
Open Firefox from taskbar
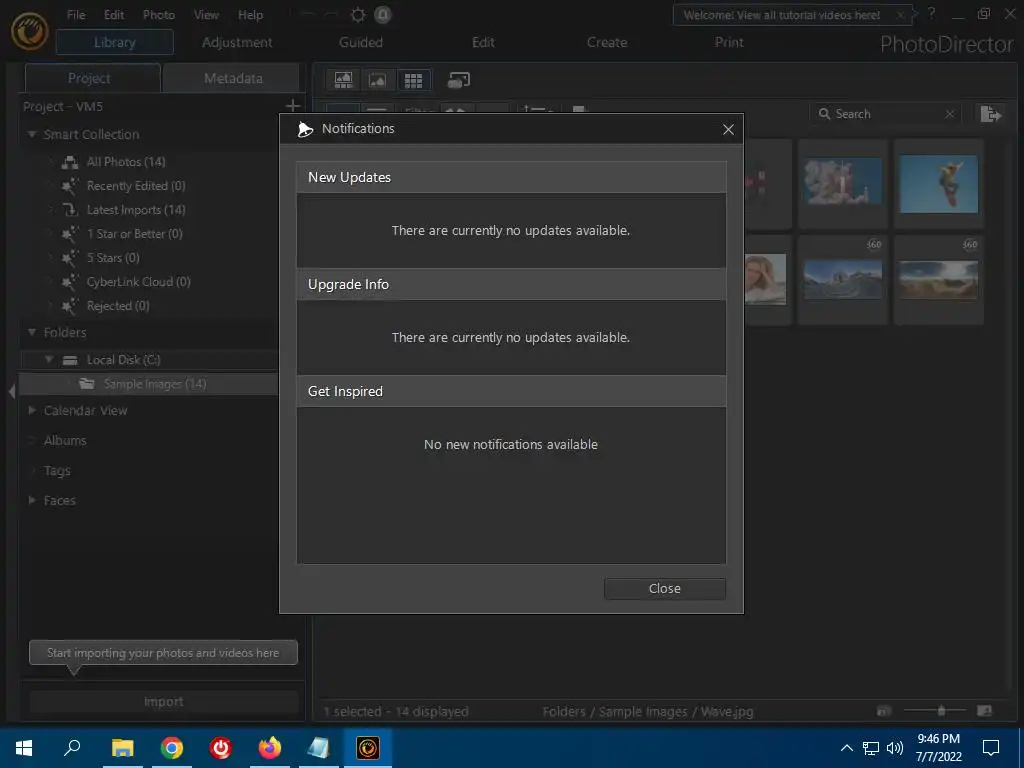(269, 748)
